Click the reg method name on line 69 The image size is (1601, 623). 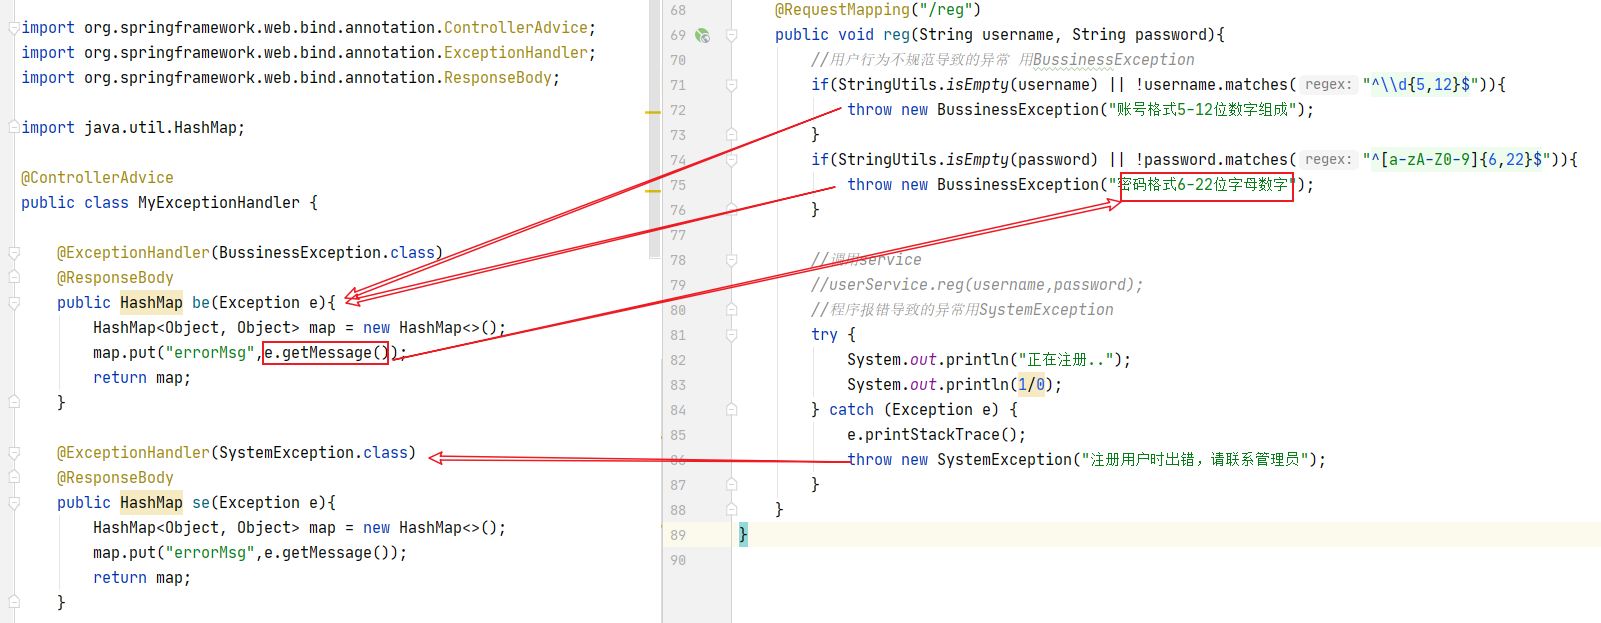point(896,35)
